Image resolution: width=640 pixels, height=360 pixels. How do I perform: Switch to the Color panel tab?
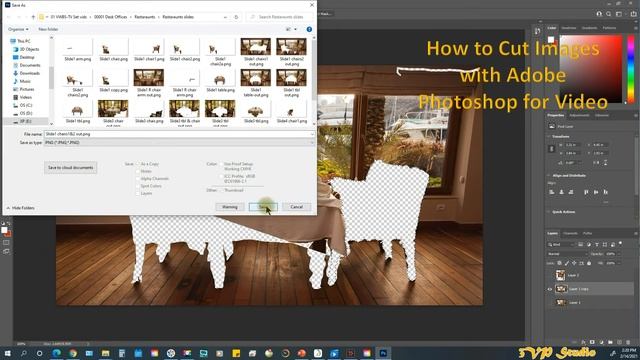click(x=552, y=28)
